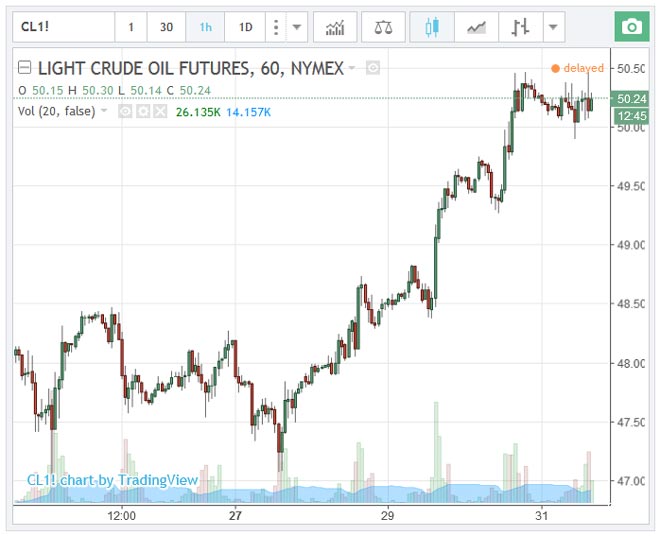Open the CL1! chart by TradingView link
This screenshot has height=536, width=660.
pos(112,480)
